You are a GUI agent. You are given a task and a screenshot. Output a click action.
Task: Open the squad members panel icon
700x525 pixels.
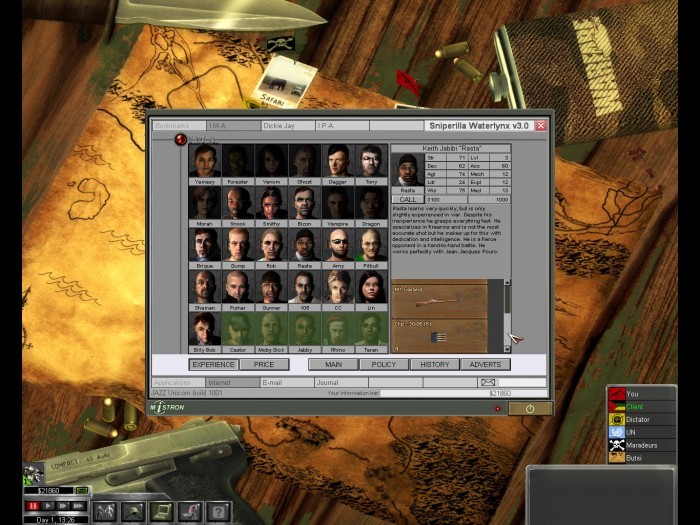tap(104, 512)
